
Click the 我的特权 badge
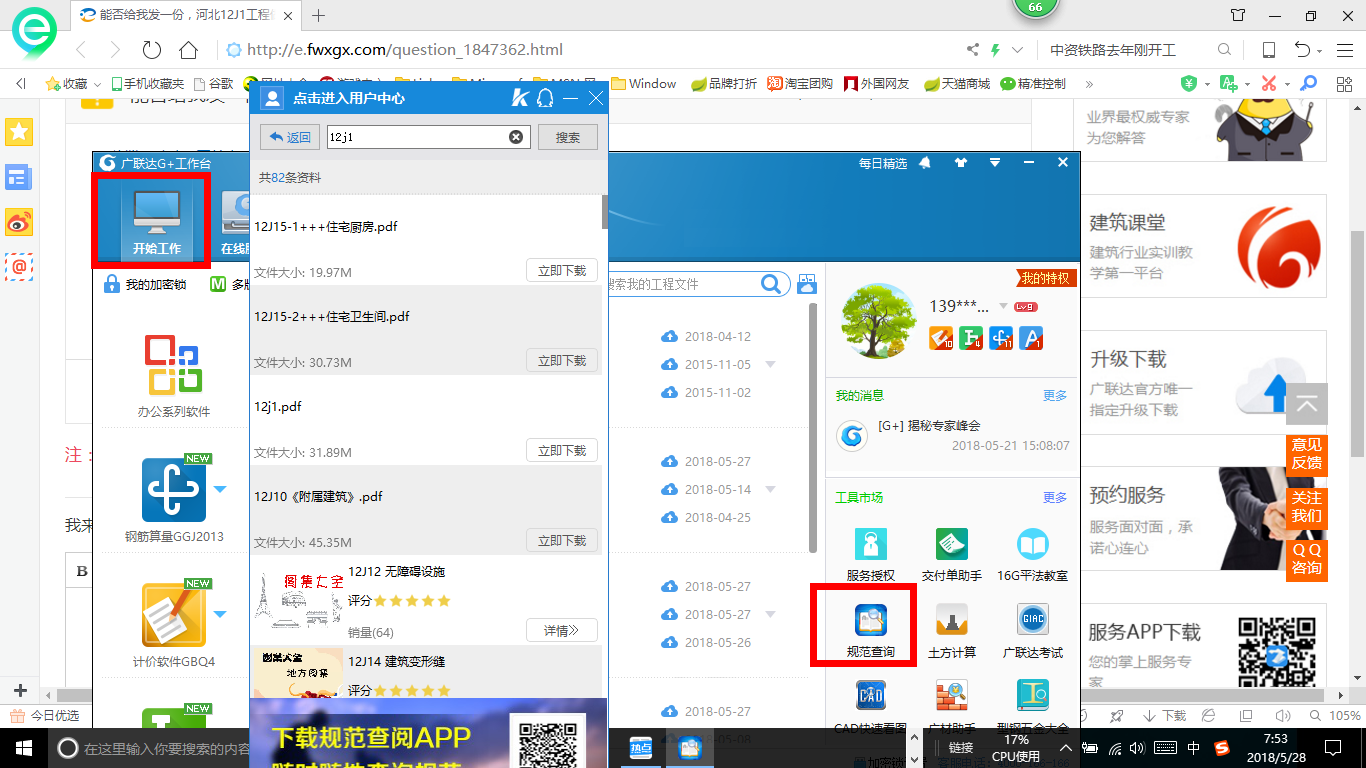[x=1045, y=278]
